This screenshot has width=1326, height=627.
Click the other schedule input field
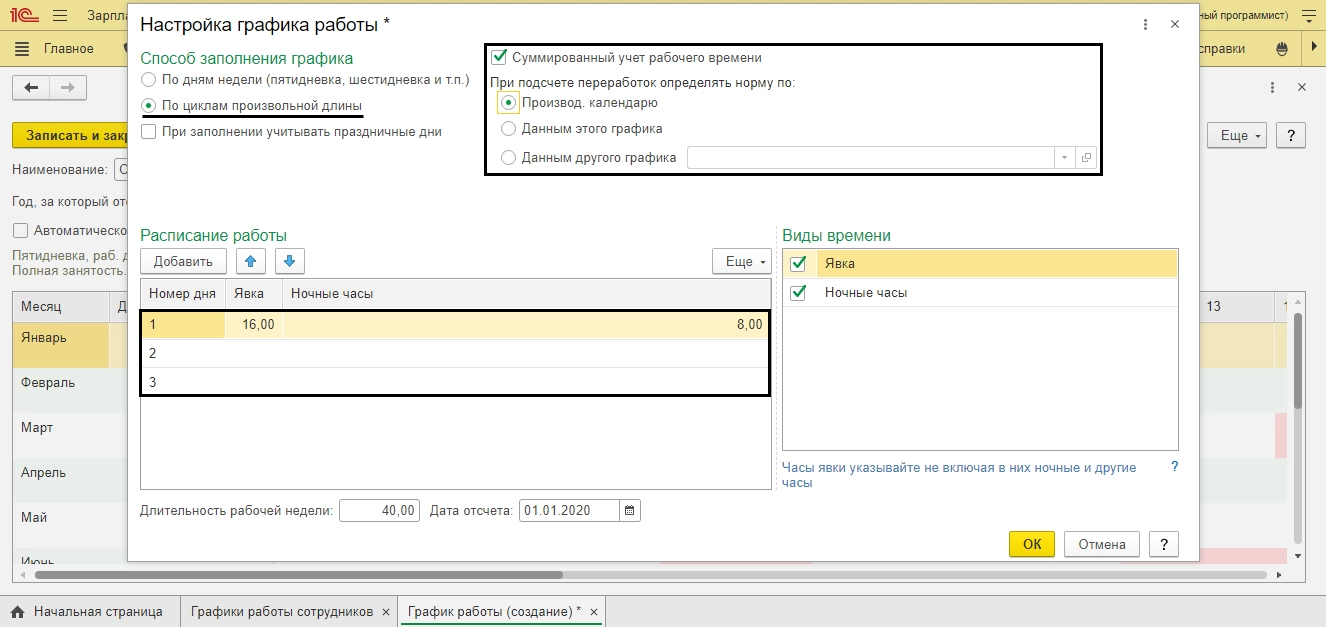871,158
